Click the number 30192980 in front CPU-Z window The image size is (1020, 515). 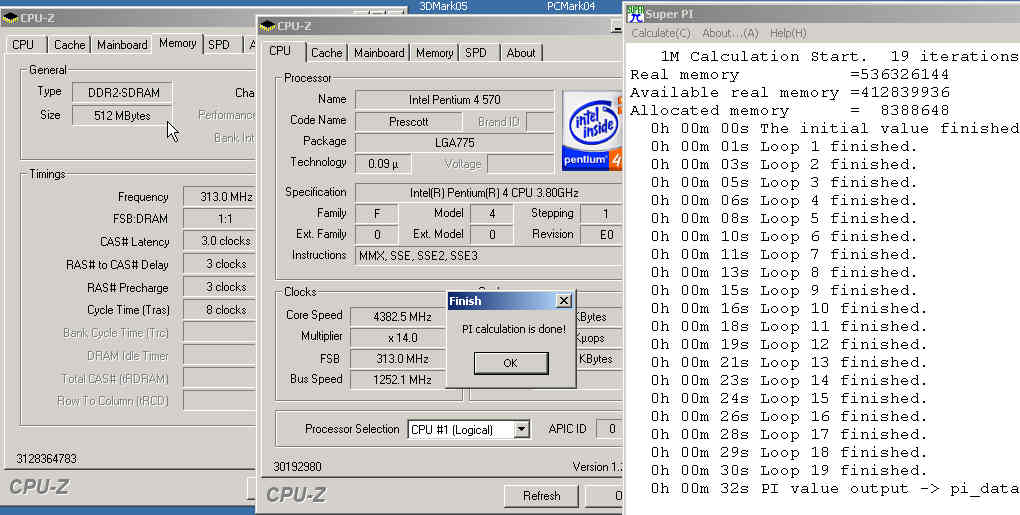point(297,467)
